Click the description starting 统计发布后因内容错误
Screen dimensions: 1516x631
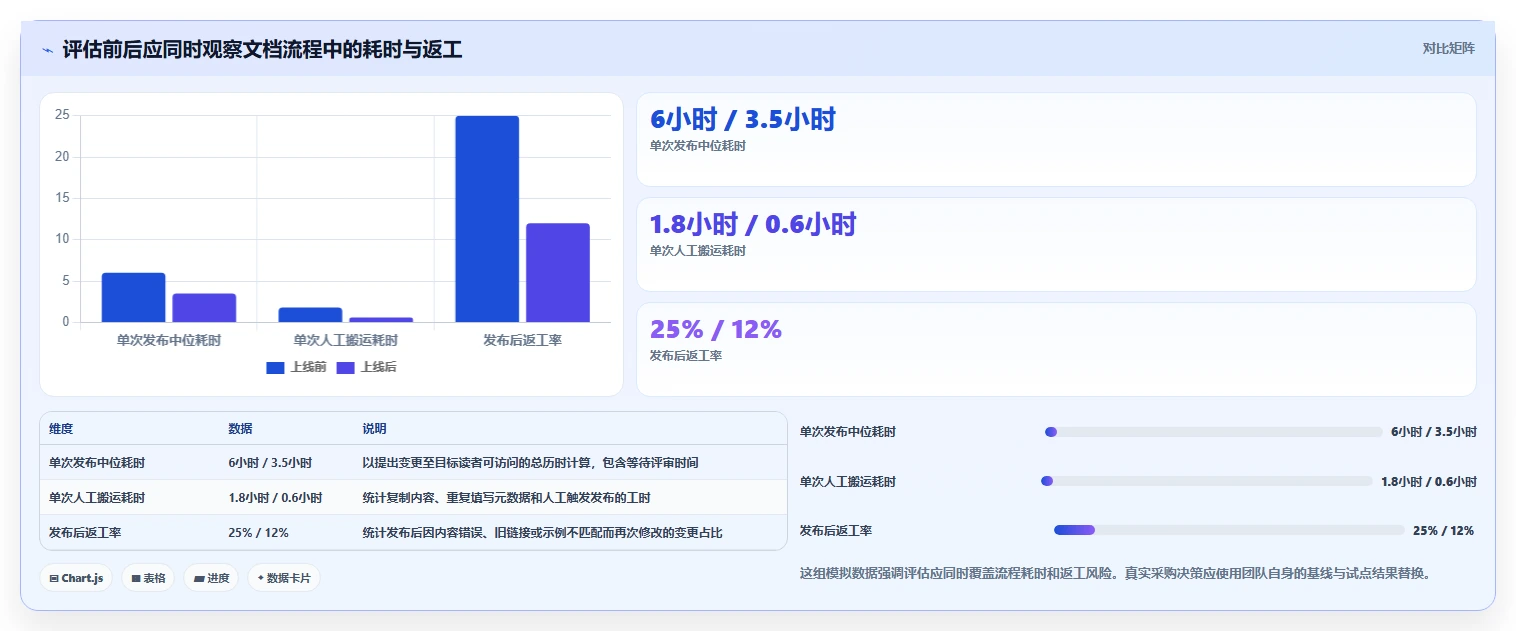point(542,533)
